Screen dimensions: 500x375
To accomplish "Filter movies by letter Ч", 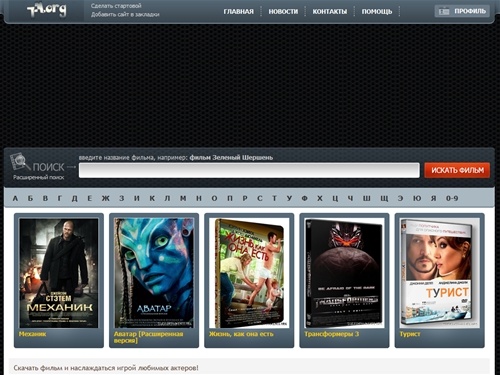I will 350,198.
